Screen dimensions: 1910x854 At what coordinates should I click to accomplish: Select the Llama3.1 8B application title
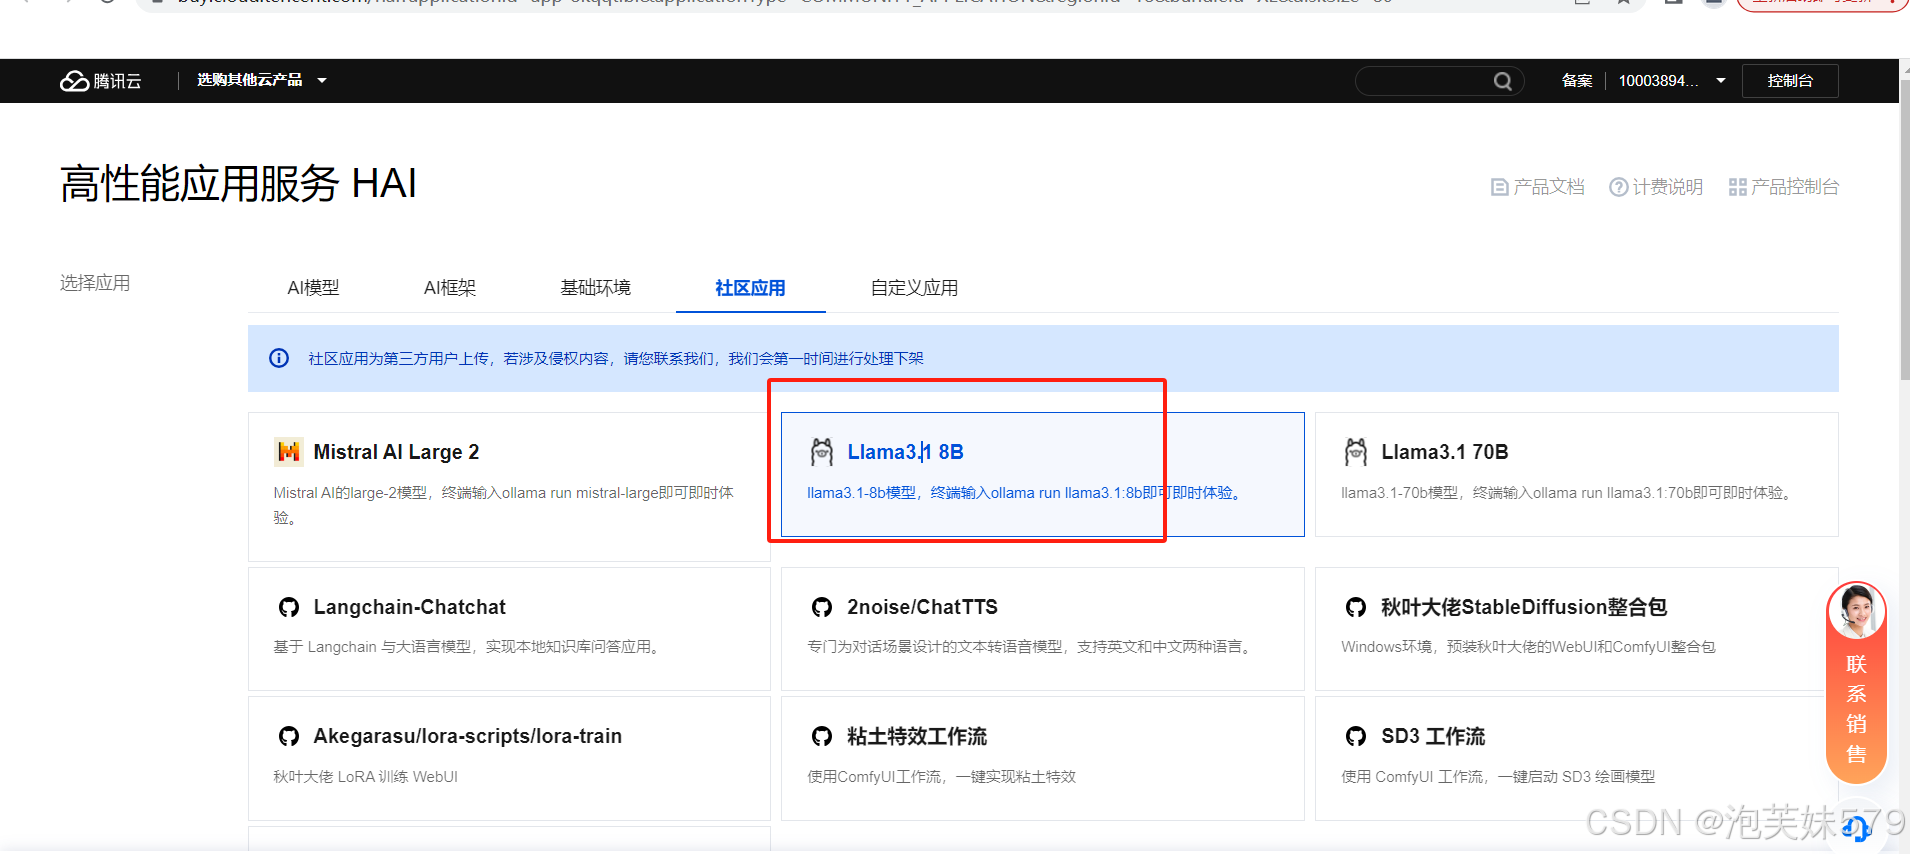[905, 452]
